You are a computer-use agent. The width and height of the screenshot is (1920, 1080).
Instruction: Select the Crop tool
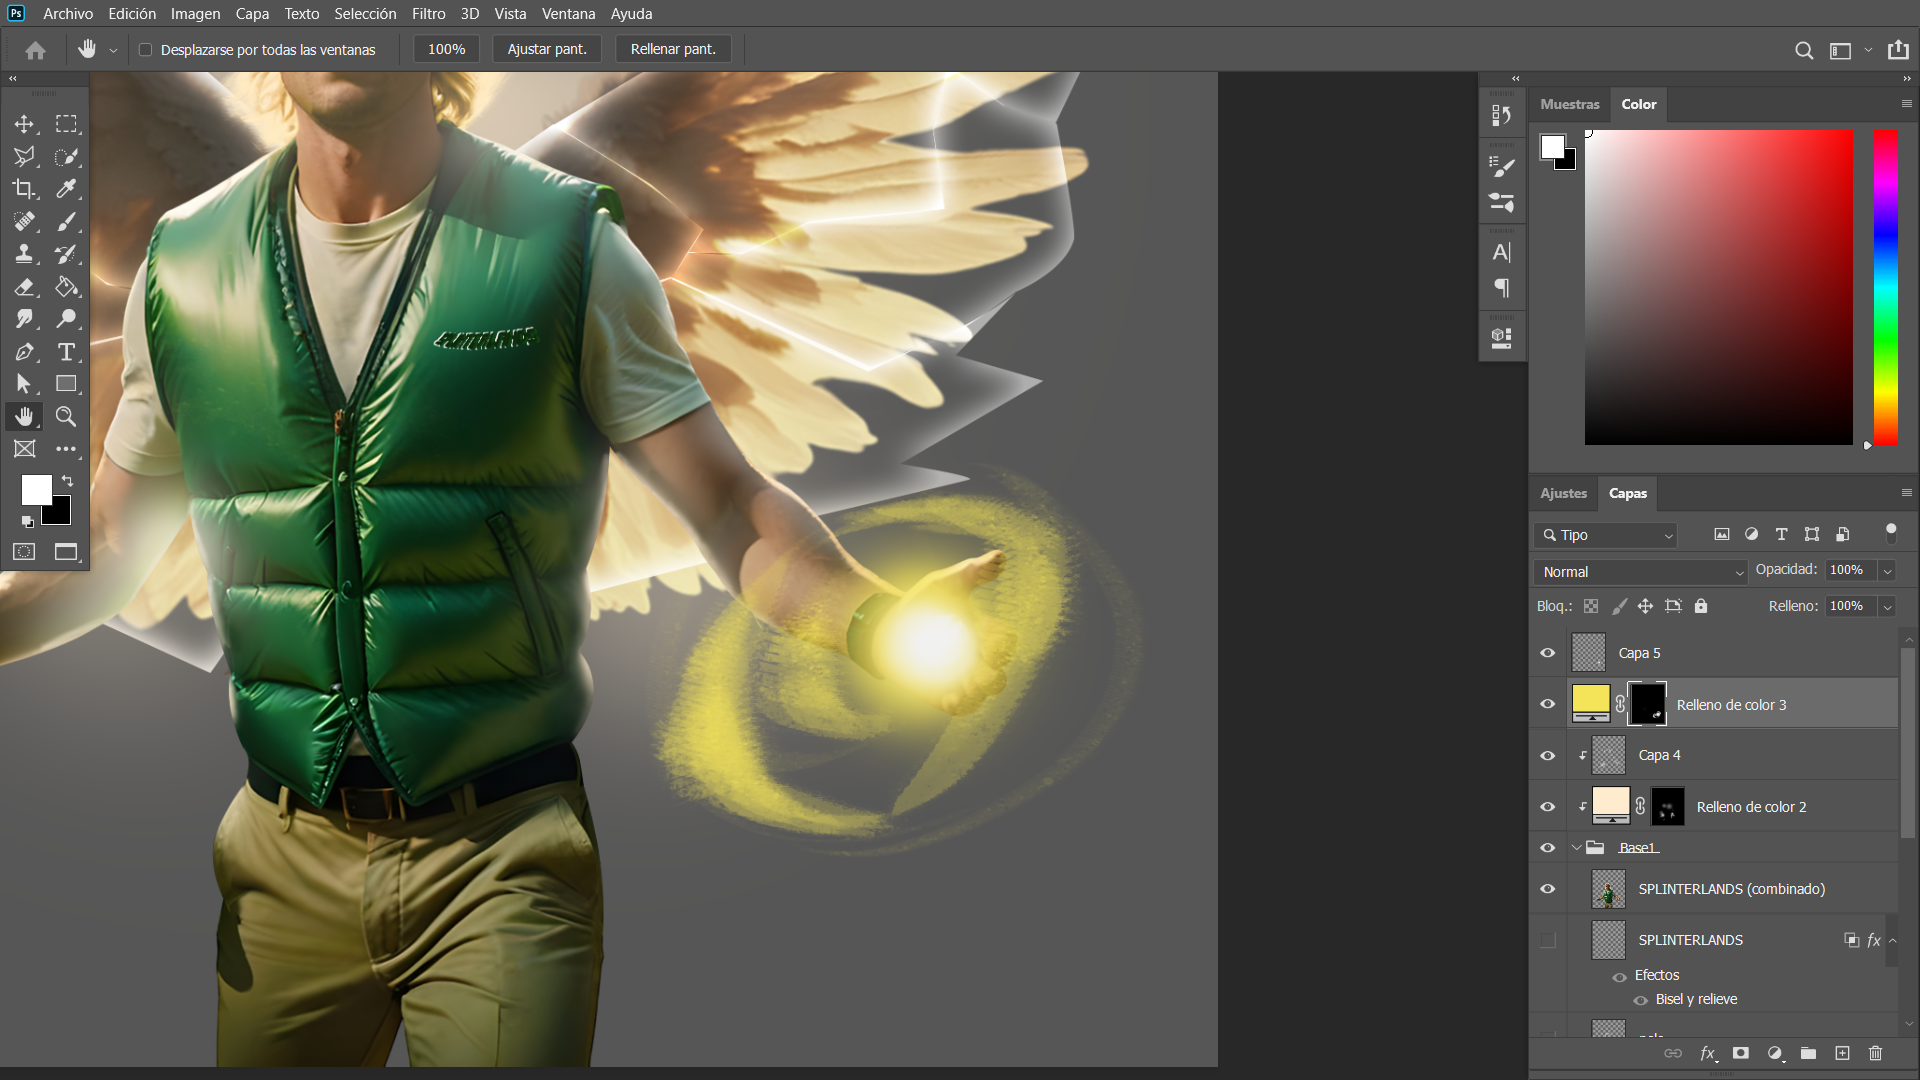24,189
